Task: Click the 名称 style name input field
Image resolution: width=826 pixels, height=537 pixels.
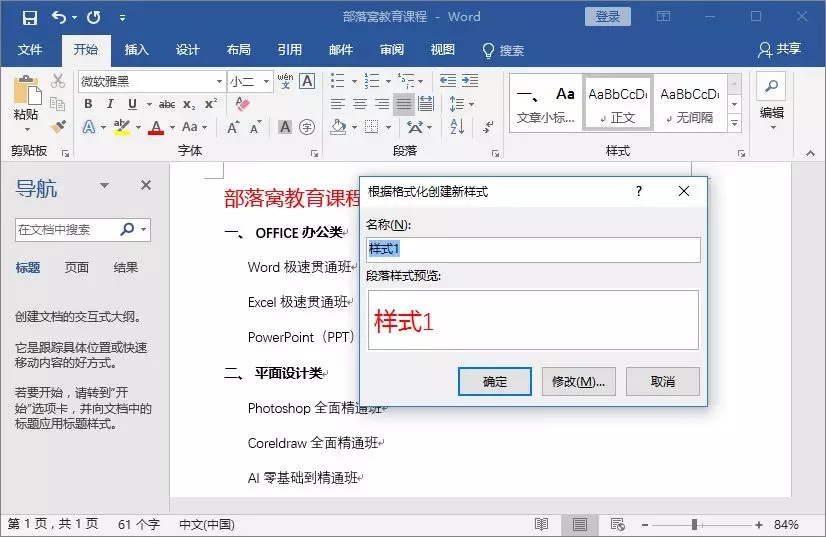Action: 533,249
